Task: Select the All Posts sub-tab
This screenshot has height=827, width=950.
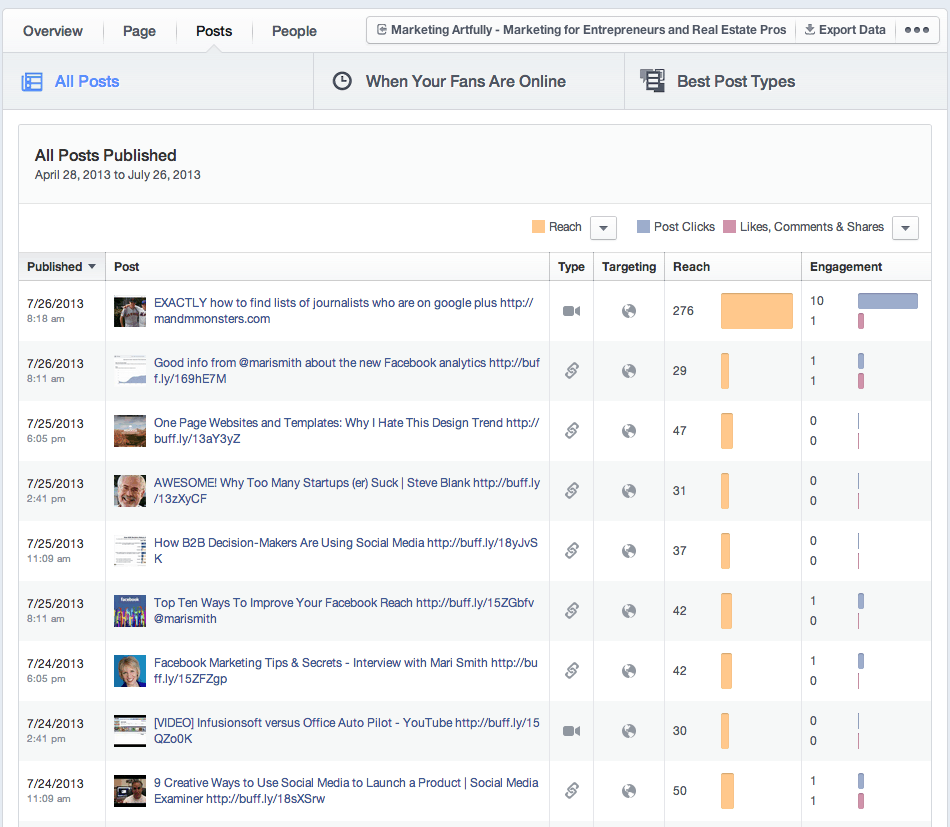Action: [x=158, y=81]
